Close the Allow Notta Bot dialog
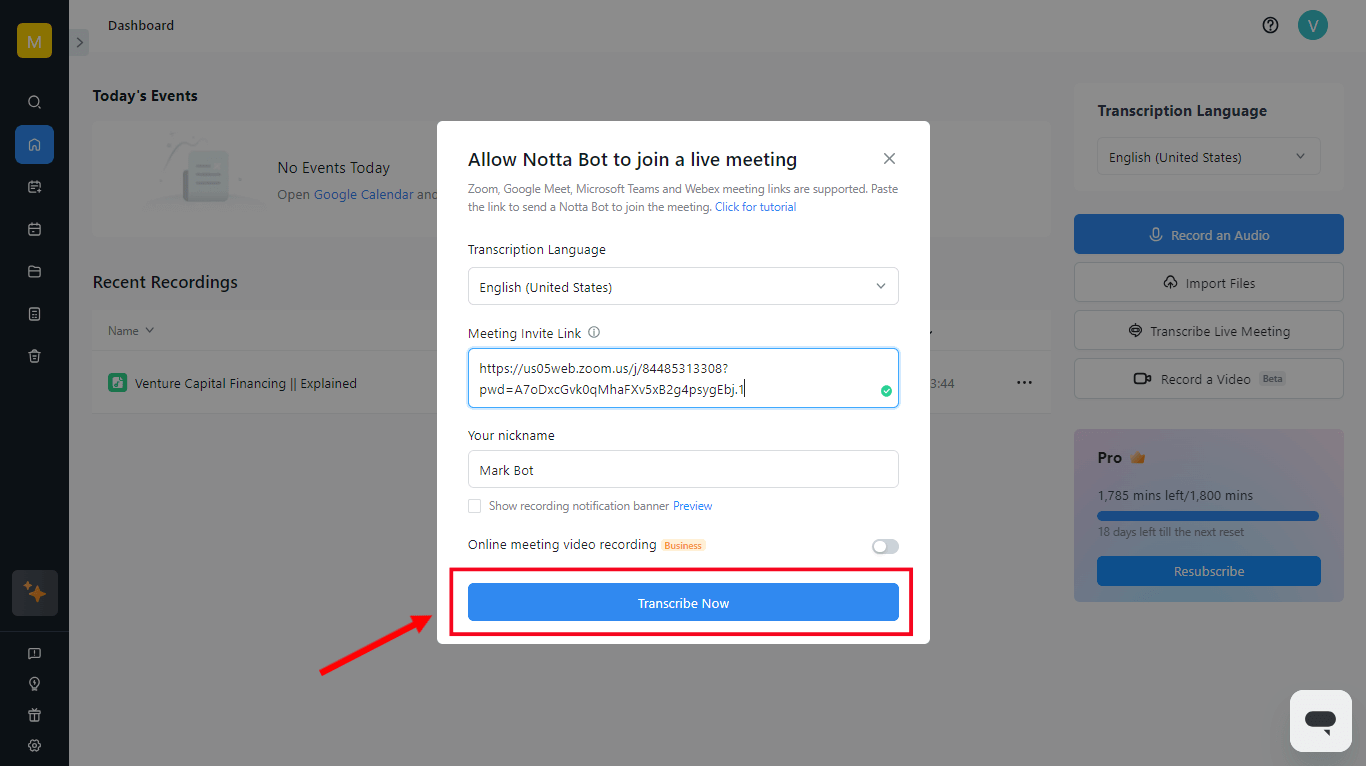Viewport: 1366px width, 766px height. tap(889, 159)
